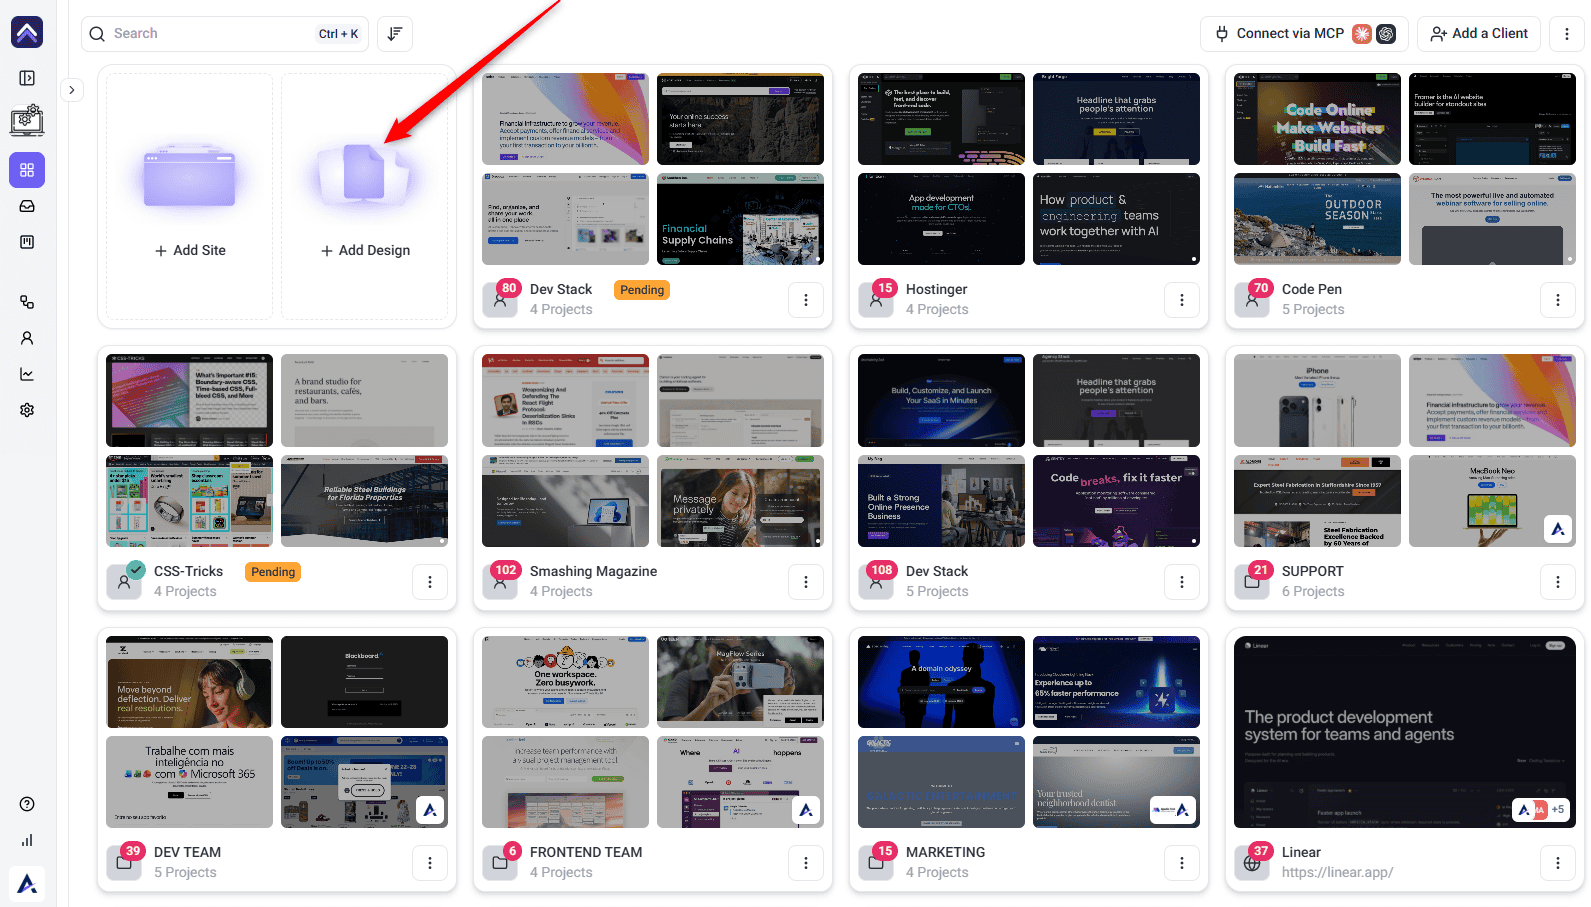Viewport: 1591px width, 907px height.
Task: Click the Add a Client button
Action: point(1479,34)
